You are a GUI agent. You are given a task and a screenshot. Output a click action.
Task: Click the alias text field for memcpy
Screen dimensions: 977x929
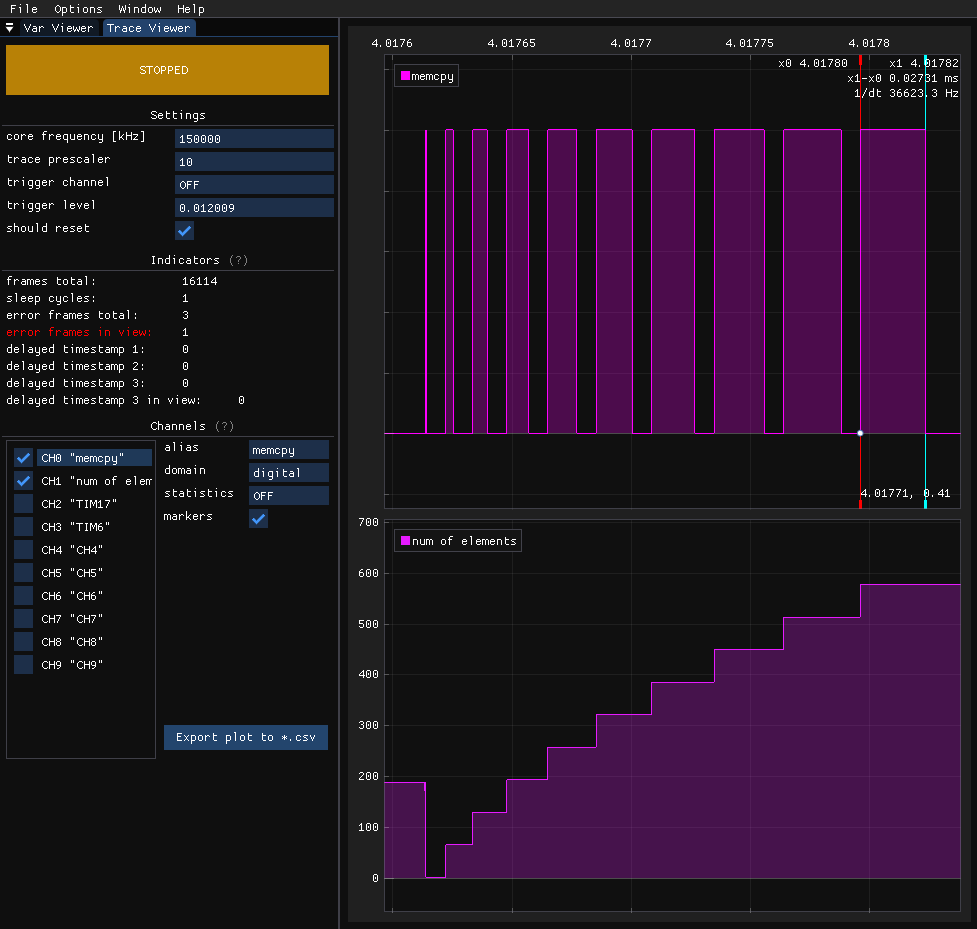288,450
